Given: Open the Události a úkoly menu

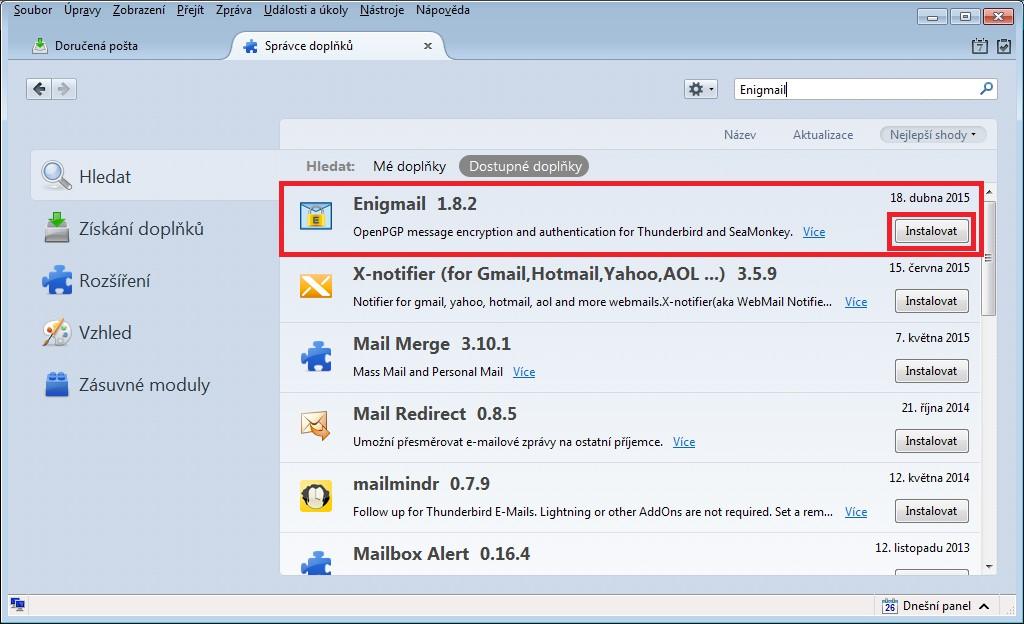Looking at the screenshot, I should point(306,10).
